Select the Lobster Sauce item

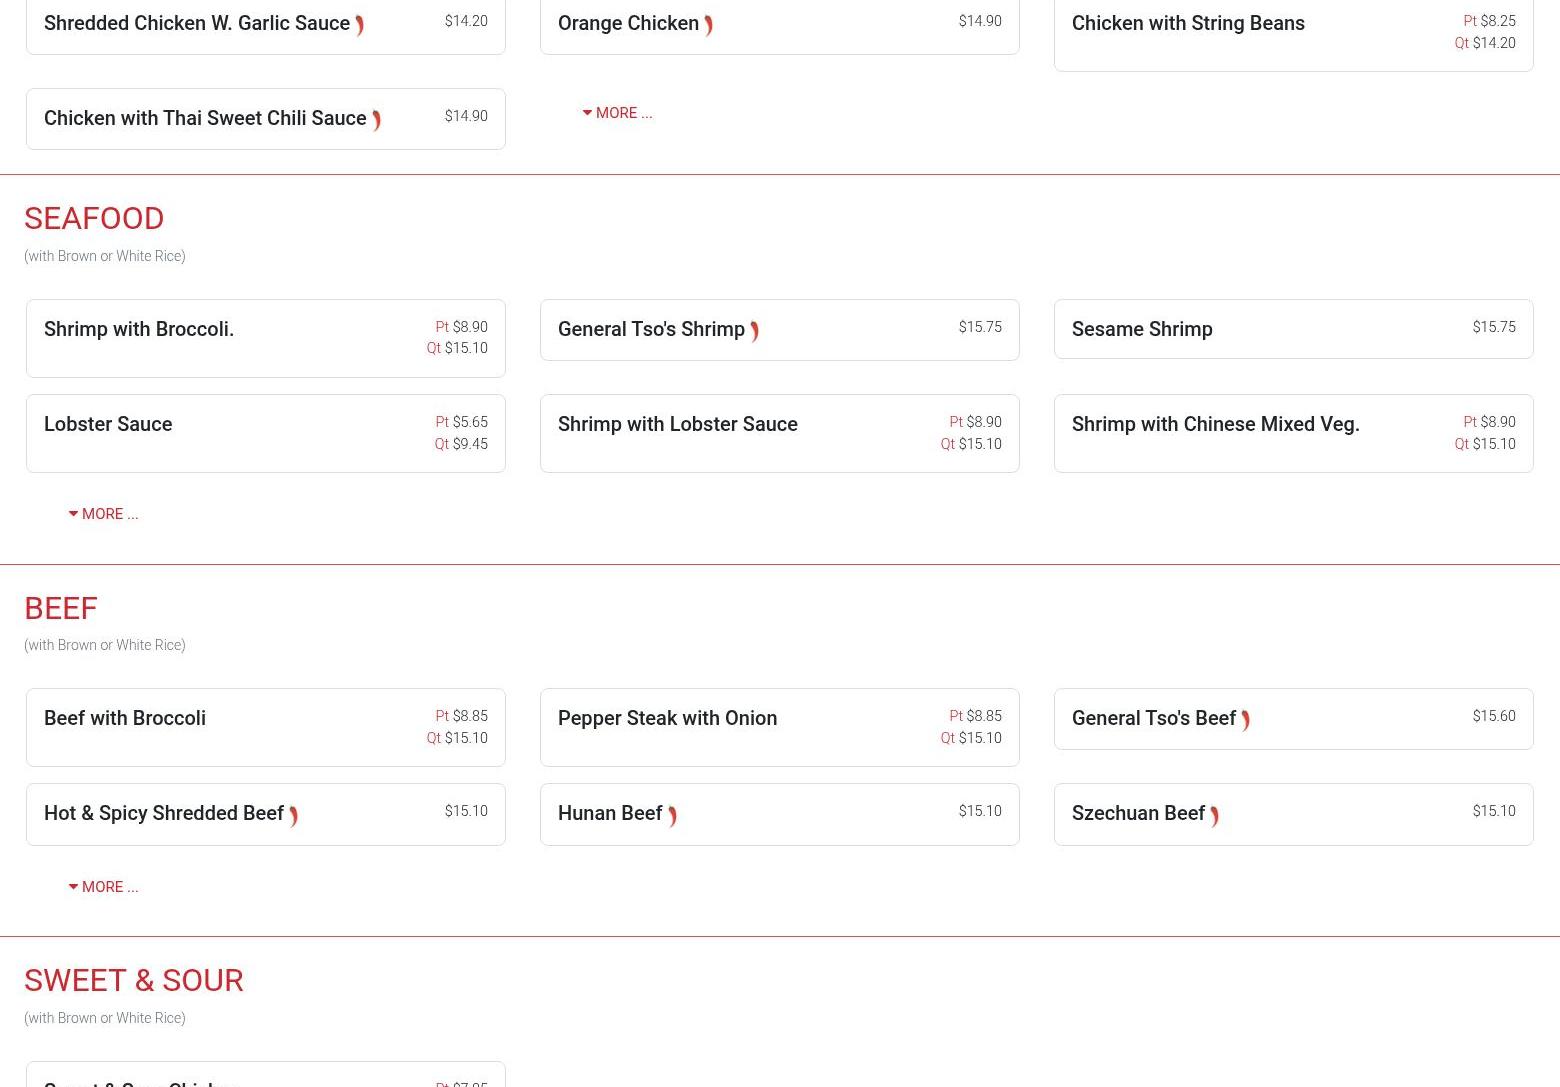pos(266,433)
